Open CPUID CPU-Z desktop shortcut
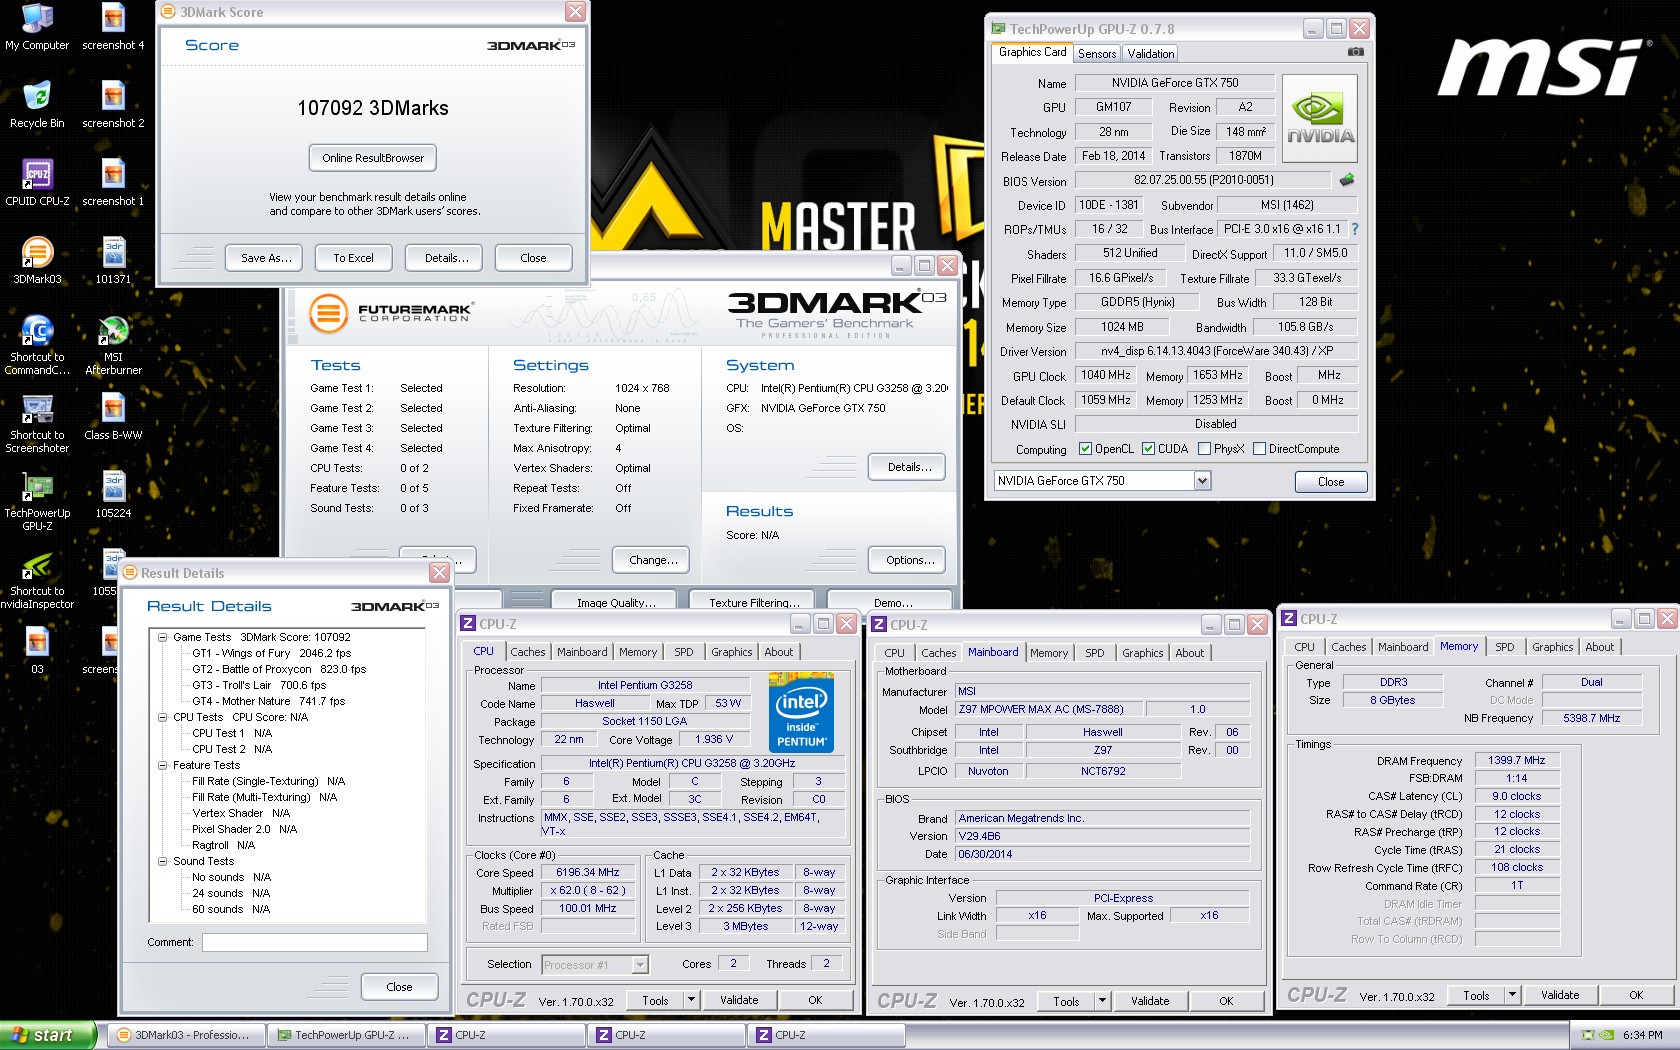Image resolution: width=1680 pixels, height=1050 pixels. [37, 183]
